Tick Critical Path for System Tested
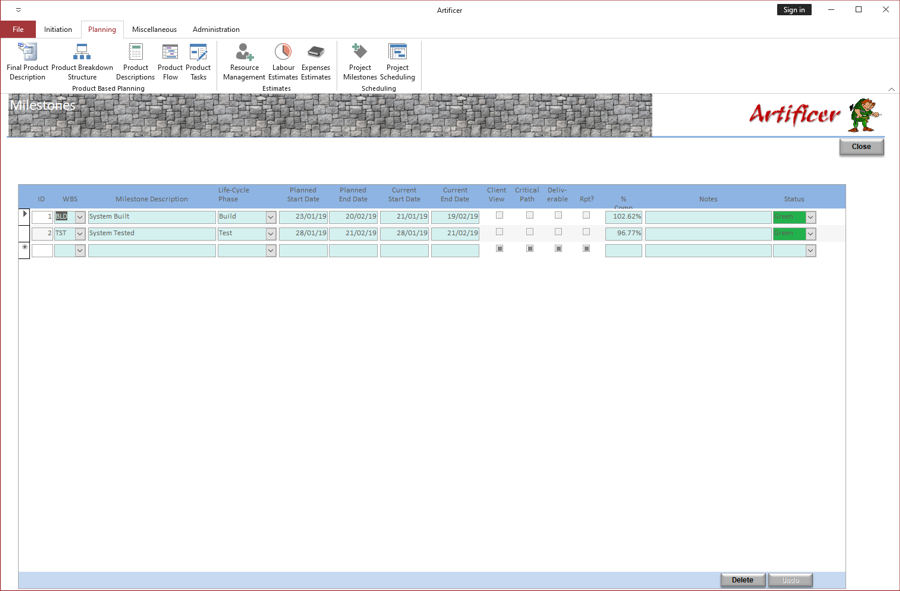 (530, 232)
